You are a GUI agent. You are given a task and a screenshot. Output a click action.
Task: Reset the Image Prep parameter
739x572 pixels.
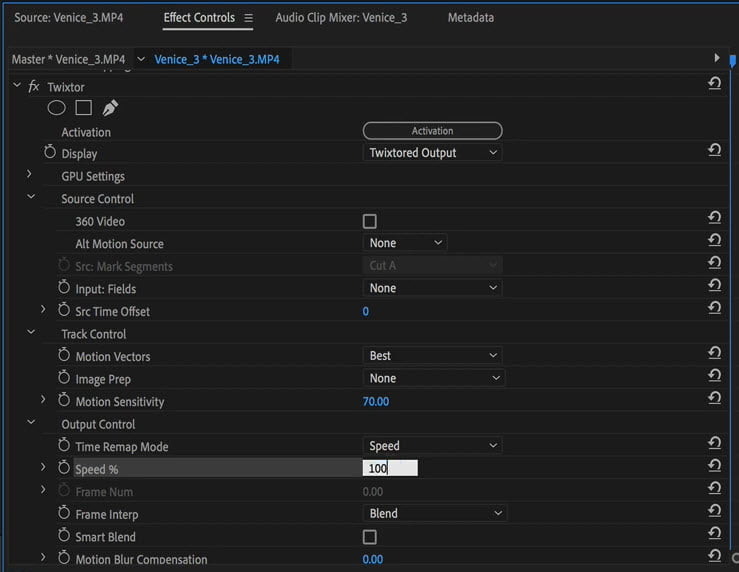point(714,375)
